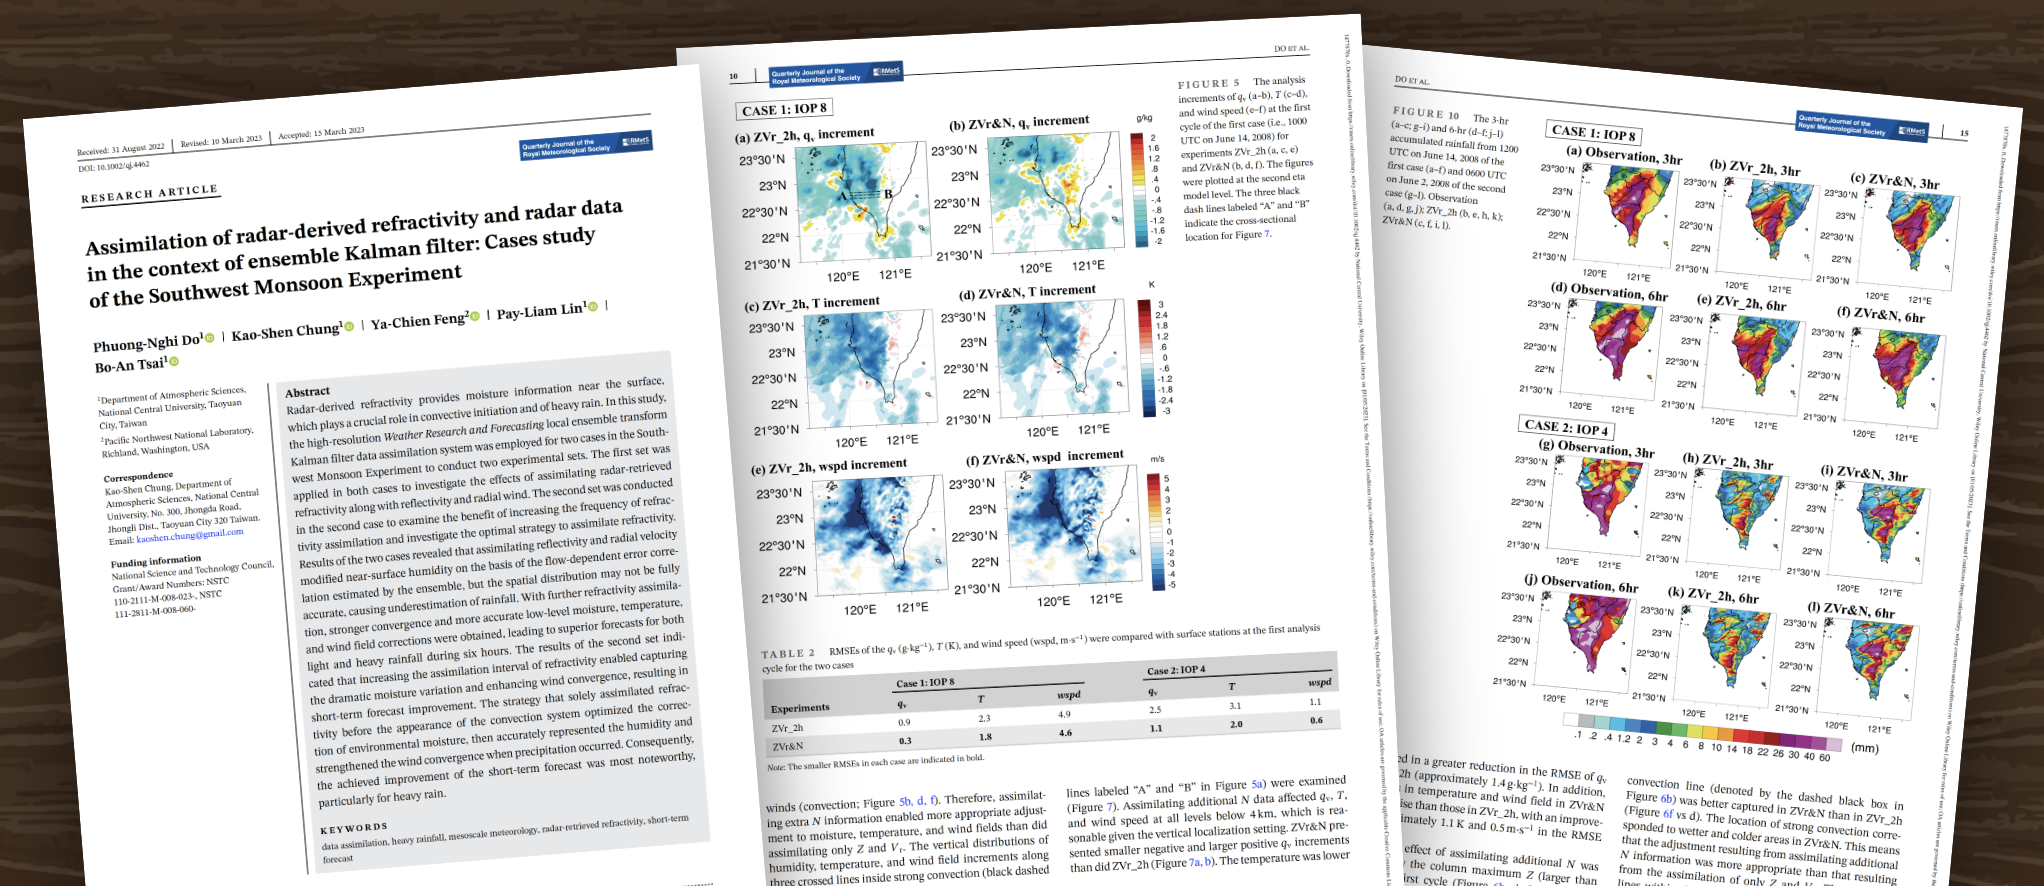Screen dimensions: 2044x886
Task: Click the 'Correspondence' heading
Action: point(138,476)
